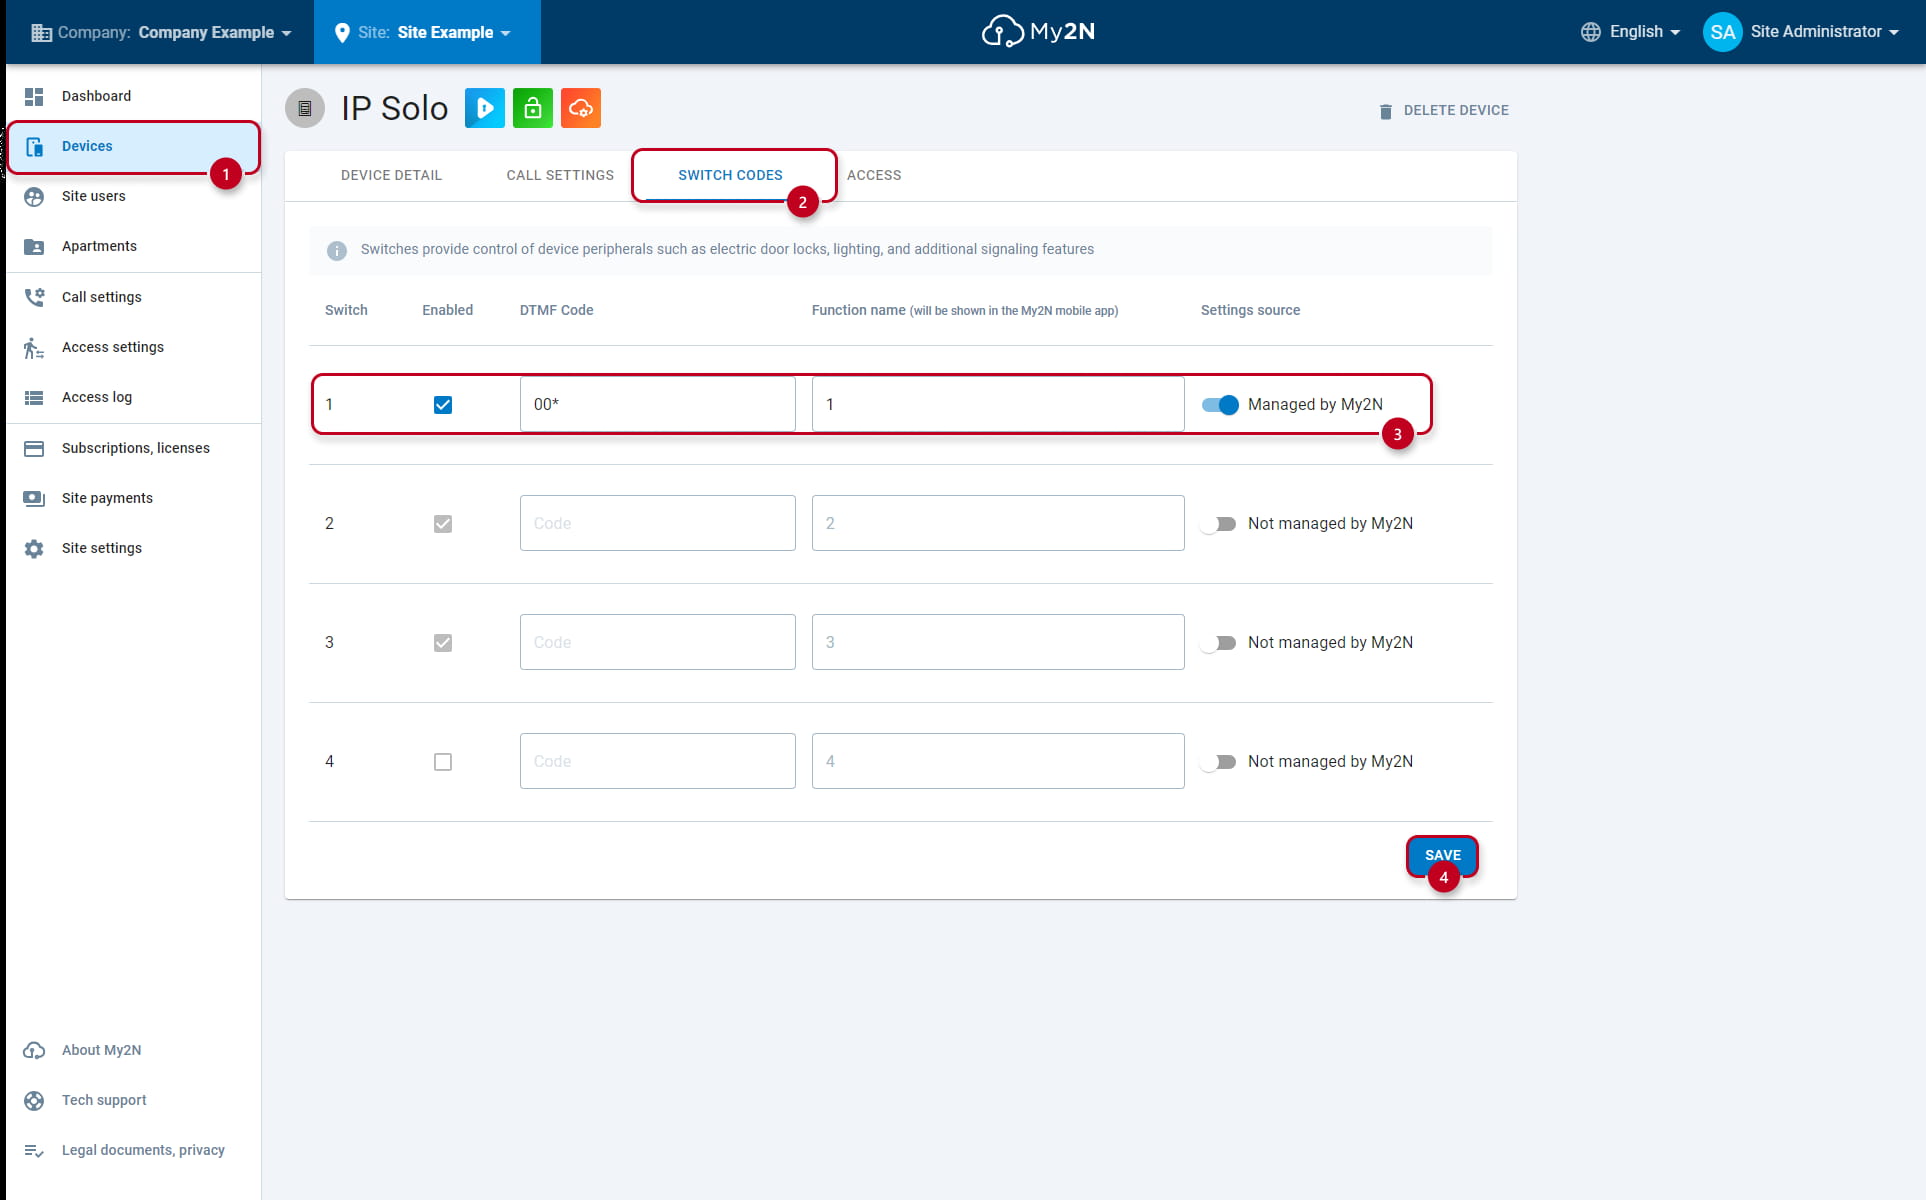Click the Legal documents icon
The width and height of the screenshot is (1926, 1200).
(x=34, y=1150)
